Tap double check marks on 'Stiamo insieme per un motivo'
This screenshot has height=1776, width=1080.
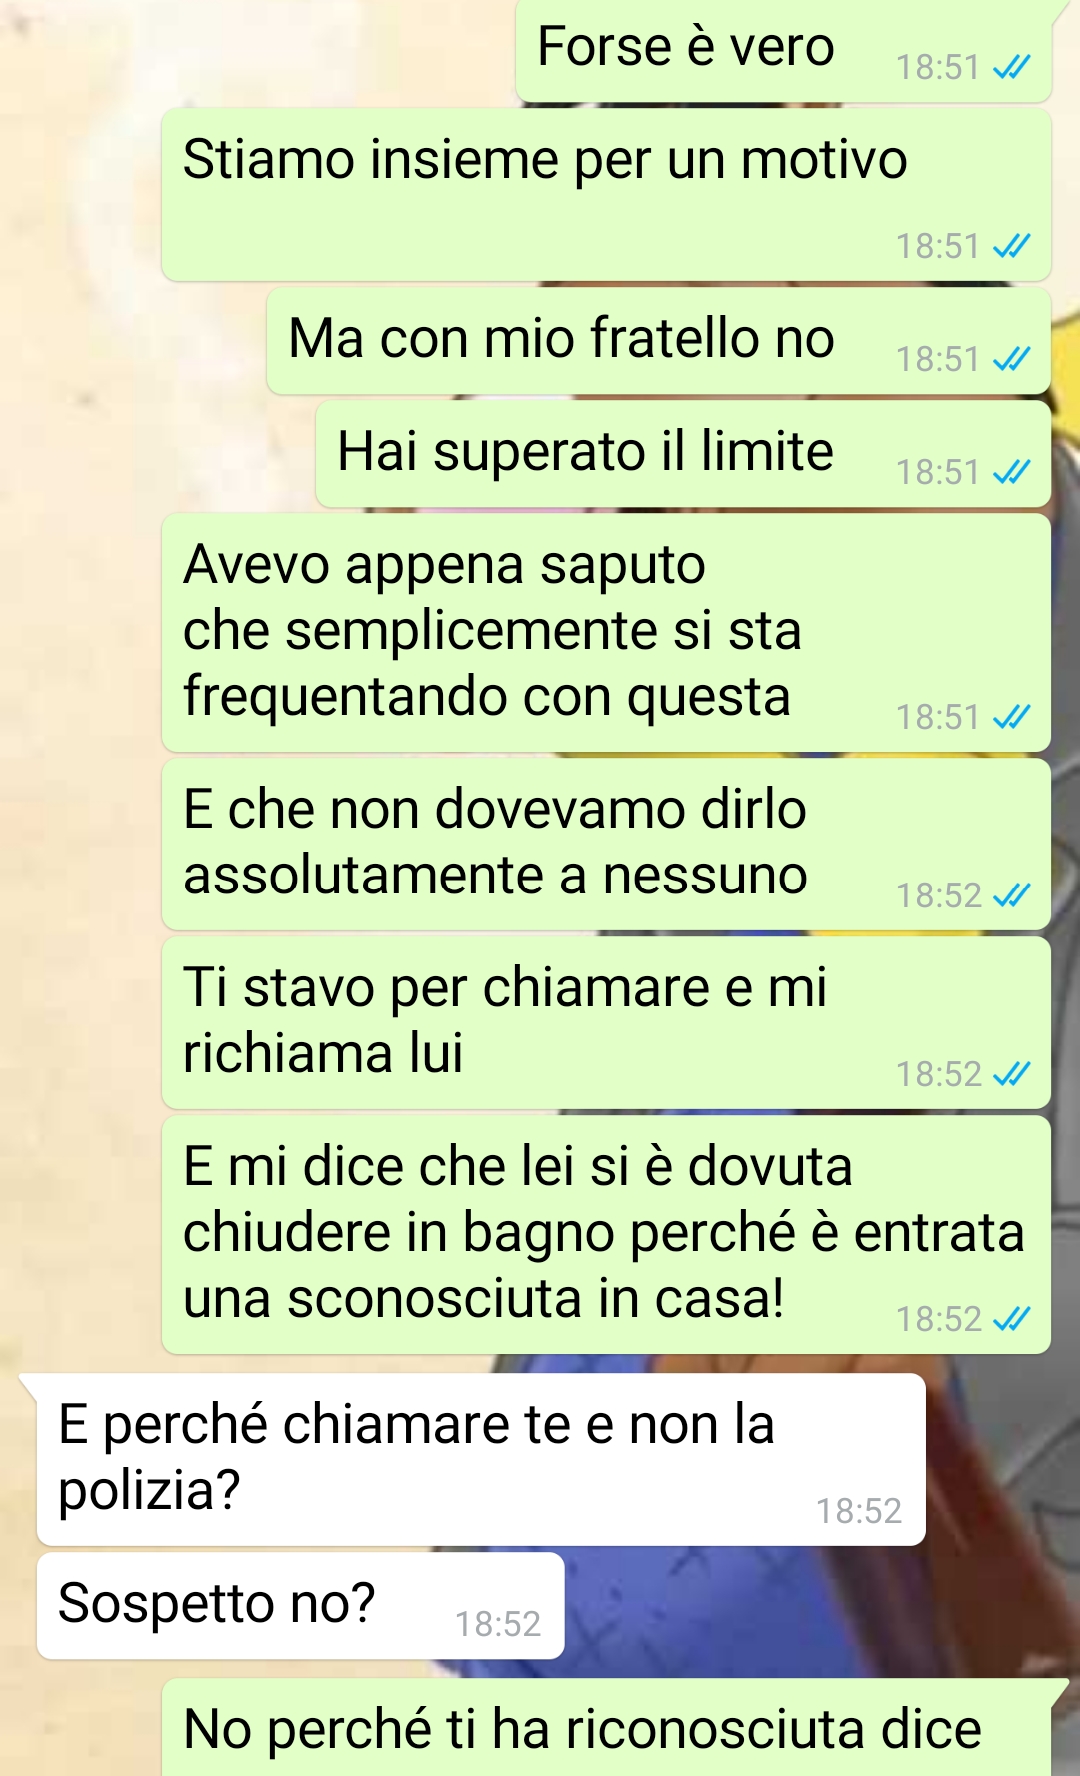[1011, 246]
